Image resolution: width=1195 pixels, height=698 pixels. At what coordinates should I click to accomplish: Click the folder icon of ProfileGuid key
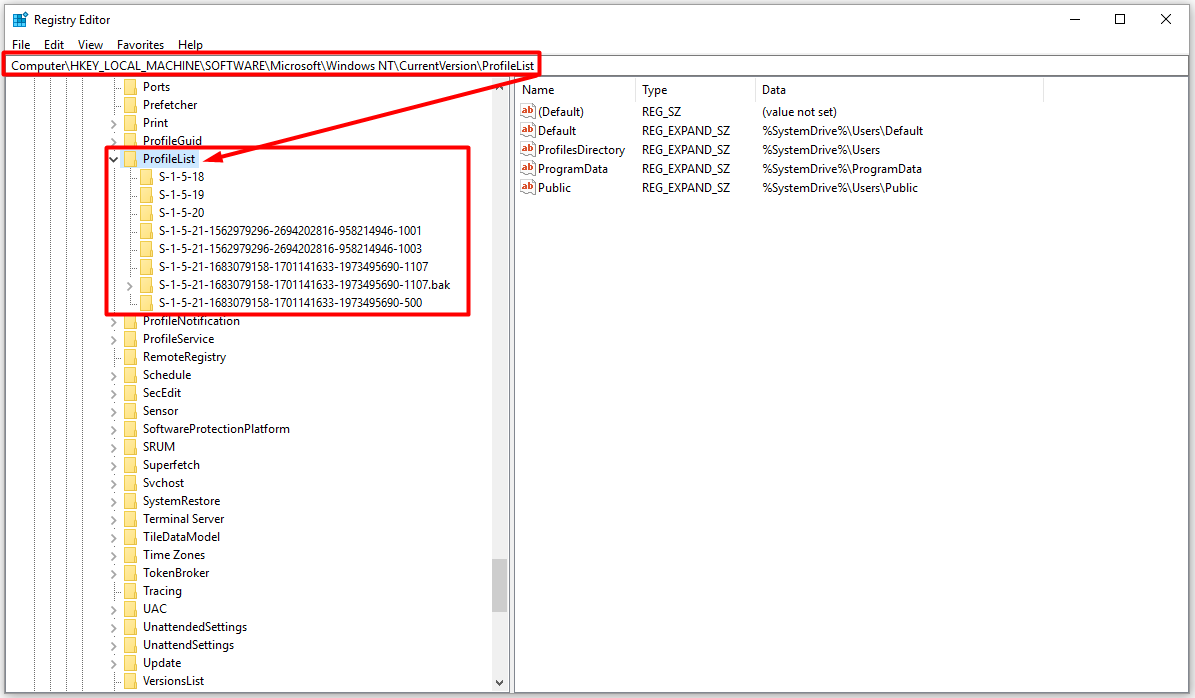(x=130, y=140)
